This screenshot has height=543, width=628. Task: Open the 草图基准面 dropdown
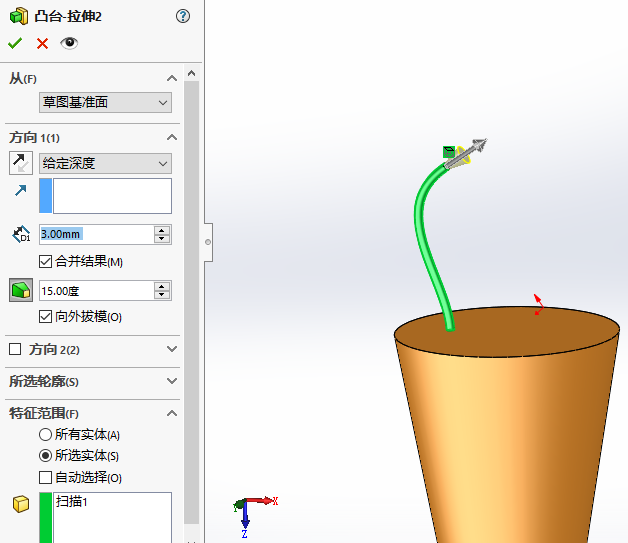point(105,102)
